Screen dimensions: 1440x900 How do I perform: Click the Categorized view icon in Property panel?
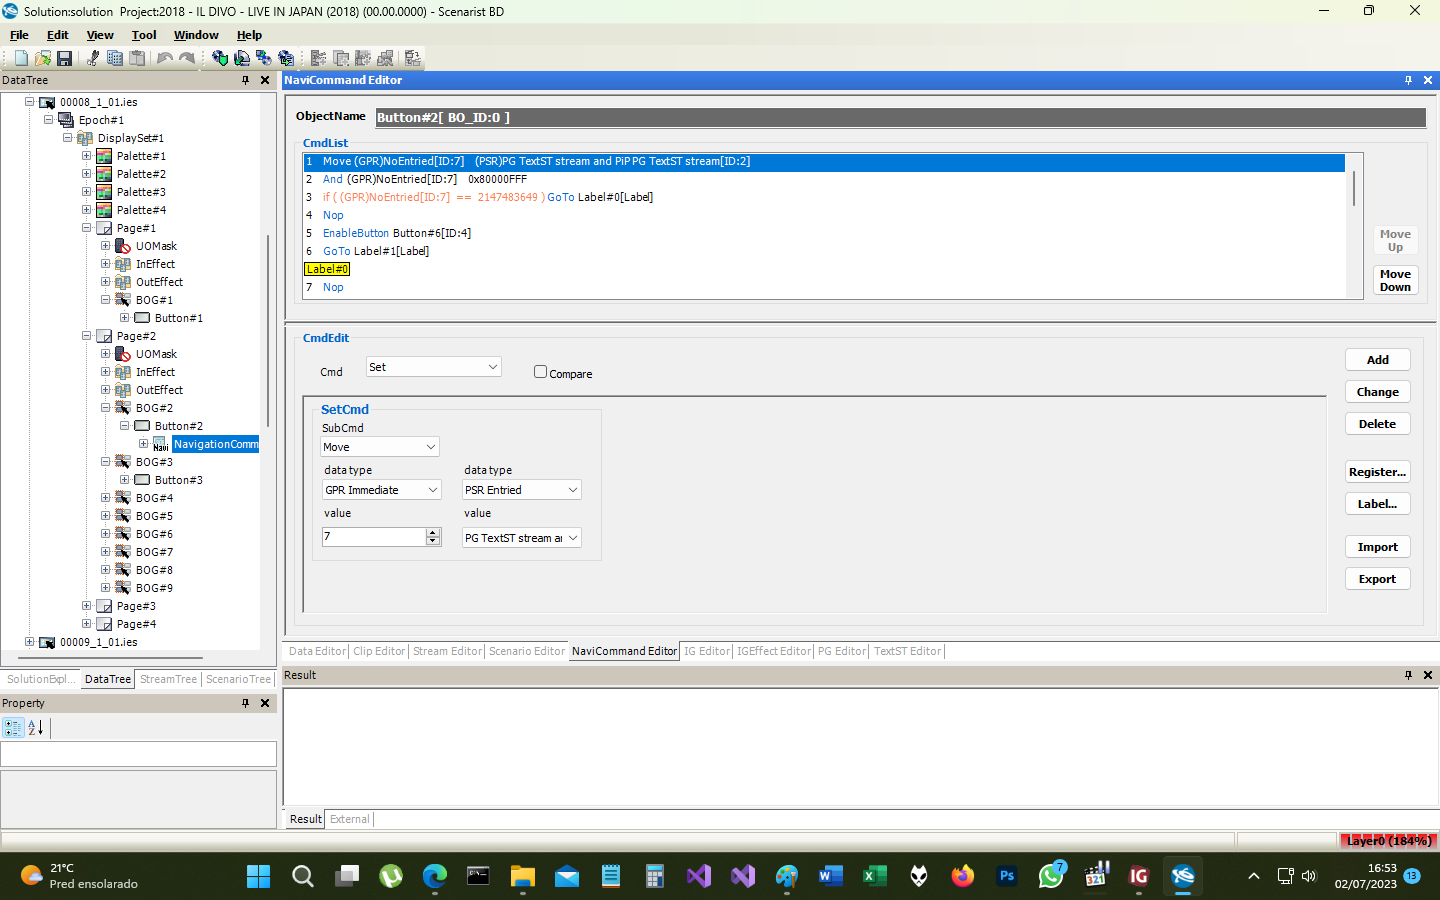coord(13,728)
